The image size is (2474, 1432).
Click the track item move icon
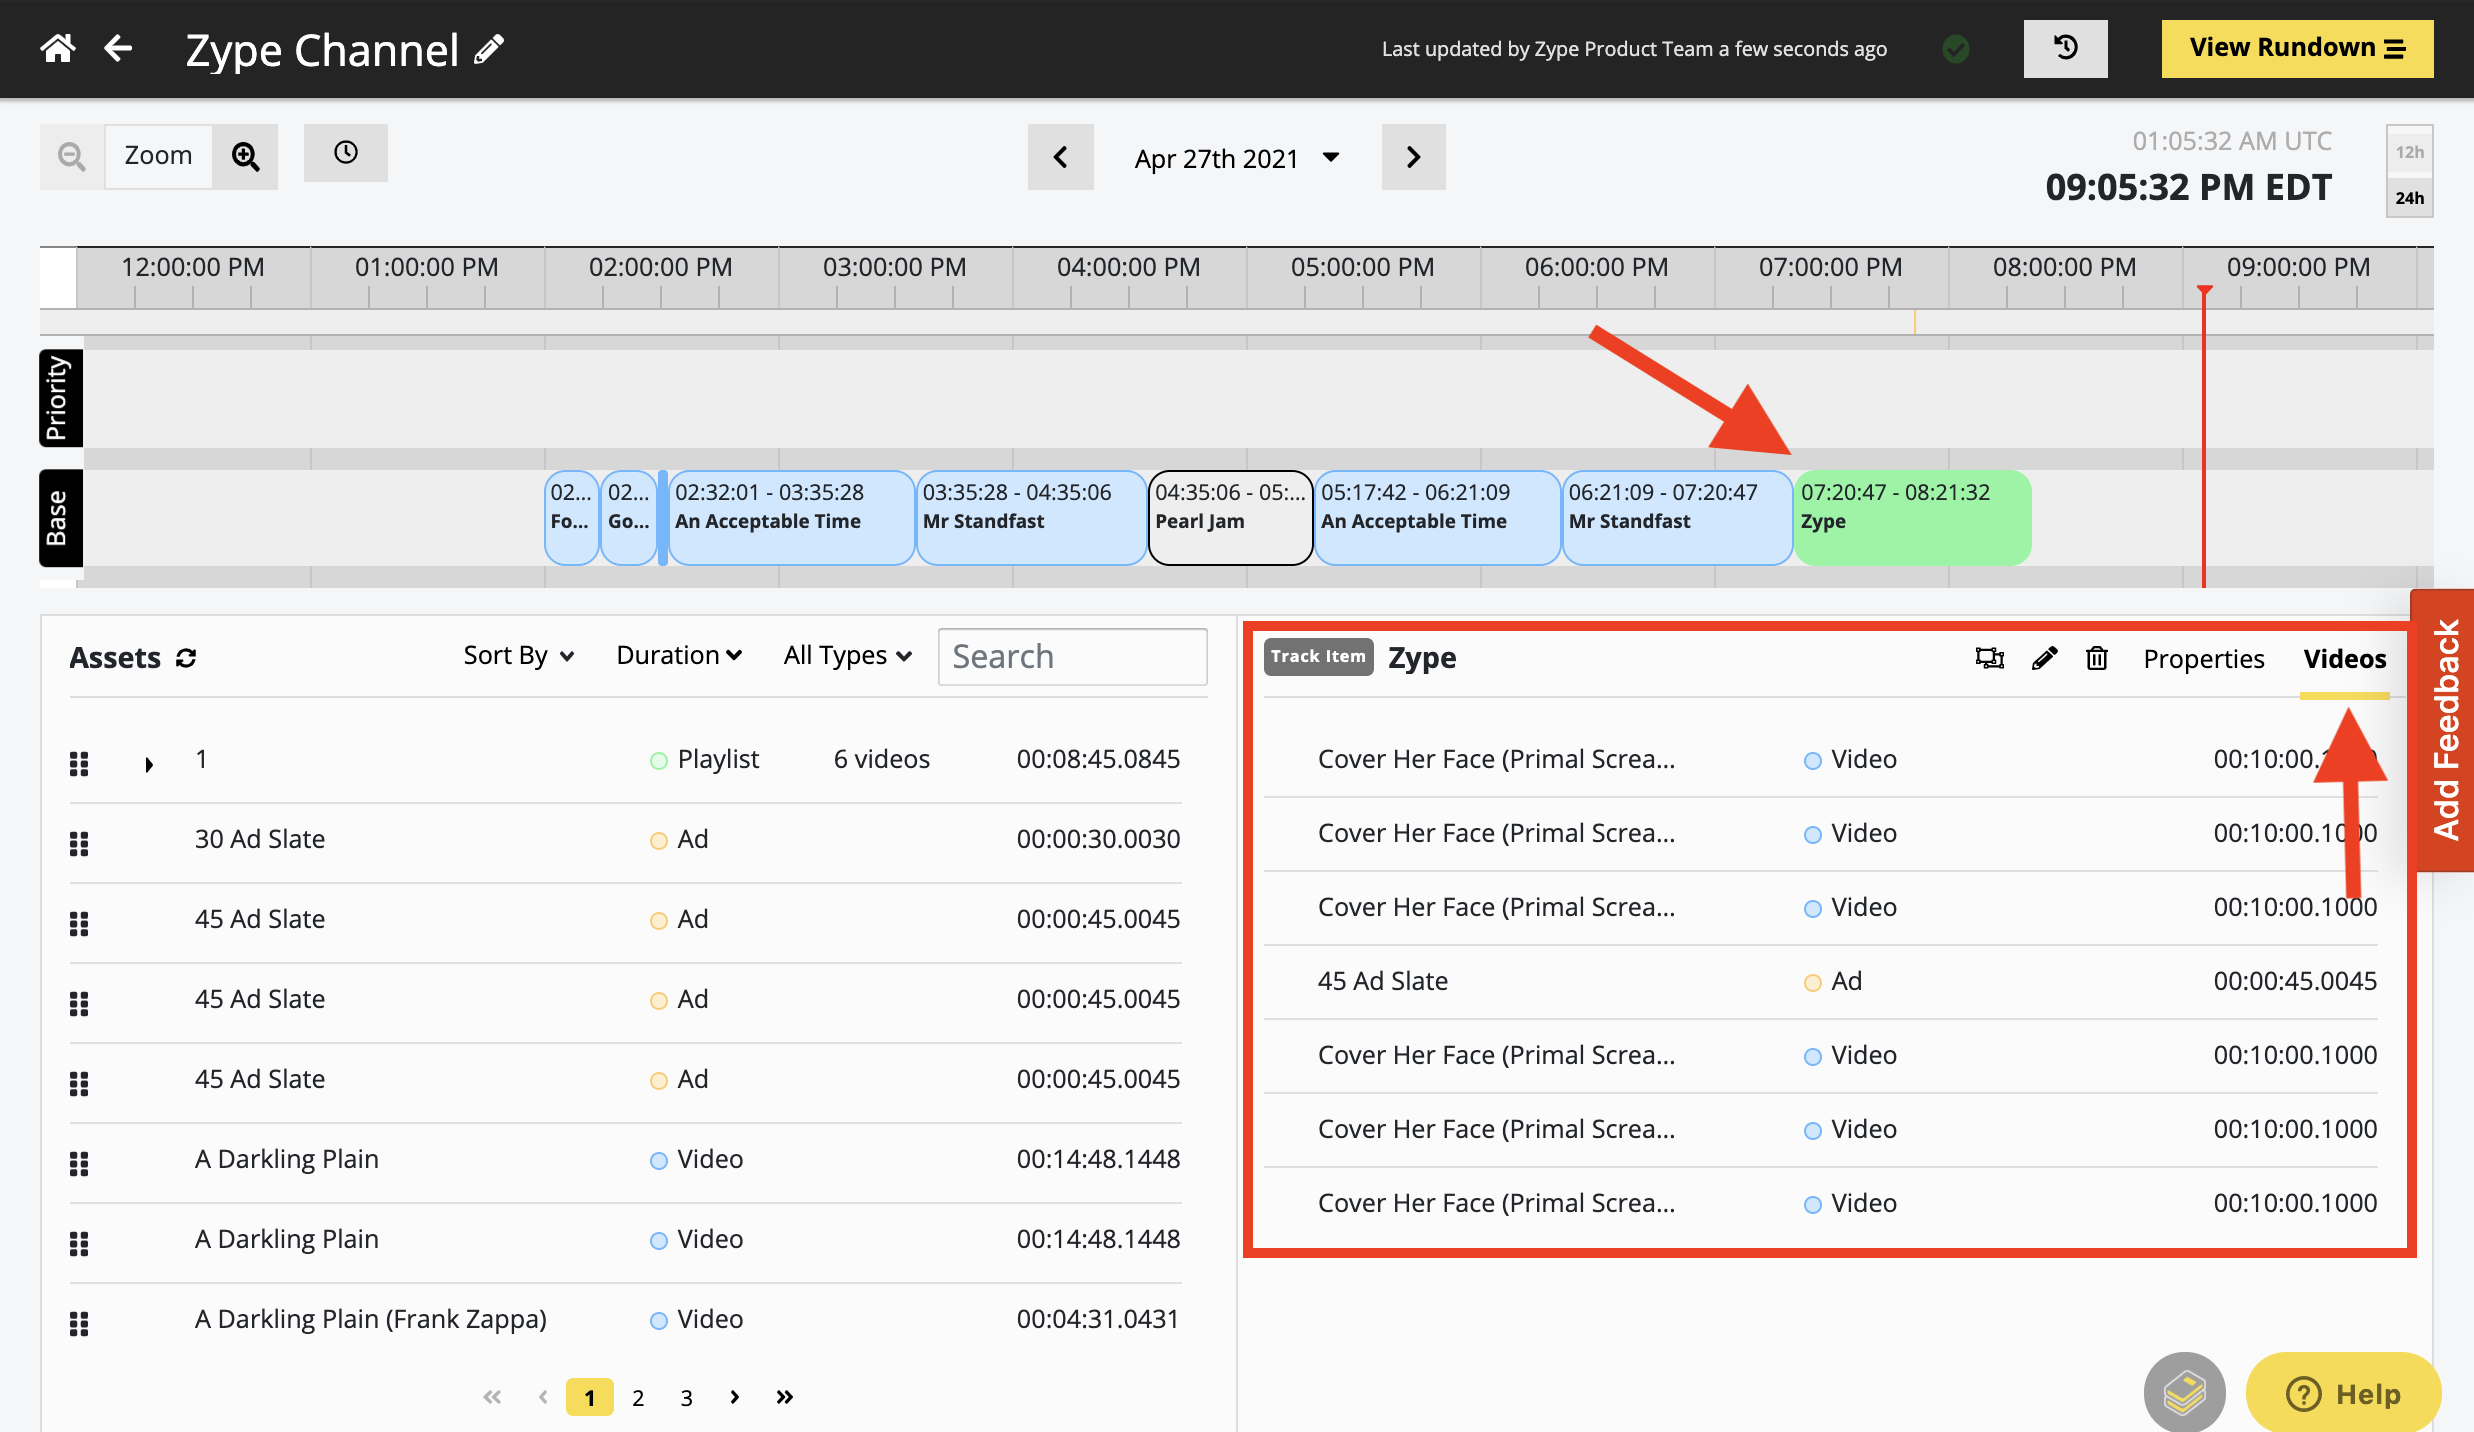tap(1990, 658)
